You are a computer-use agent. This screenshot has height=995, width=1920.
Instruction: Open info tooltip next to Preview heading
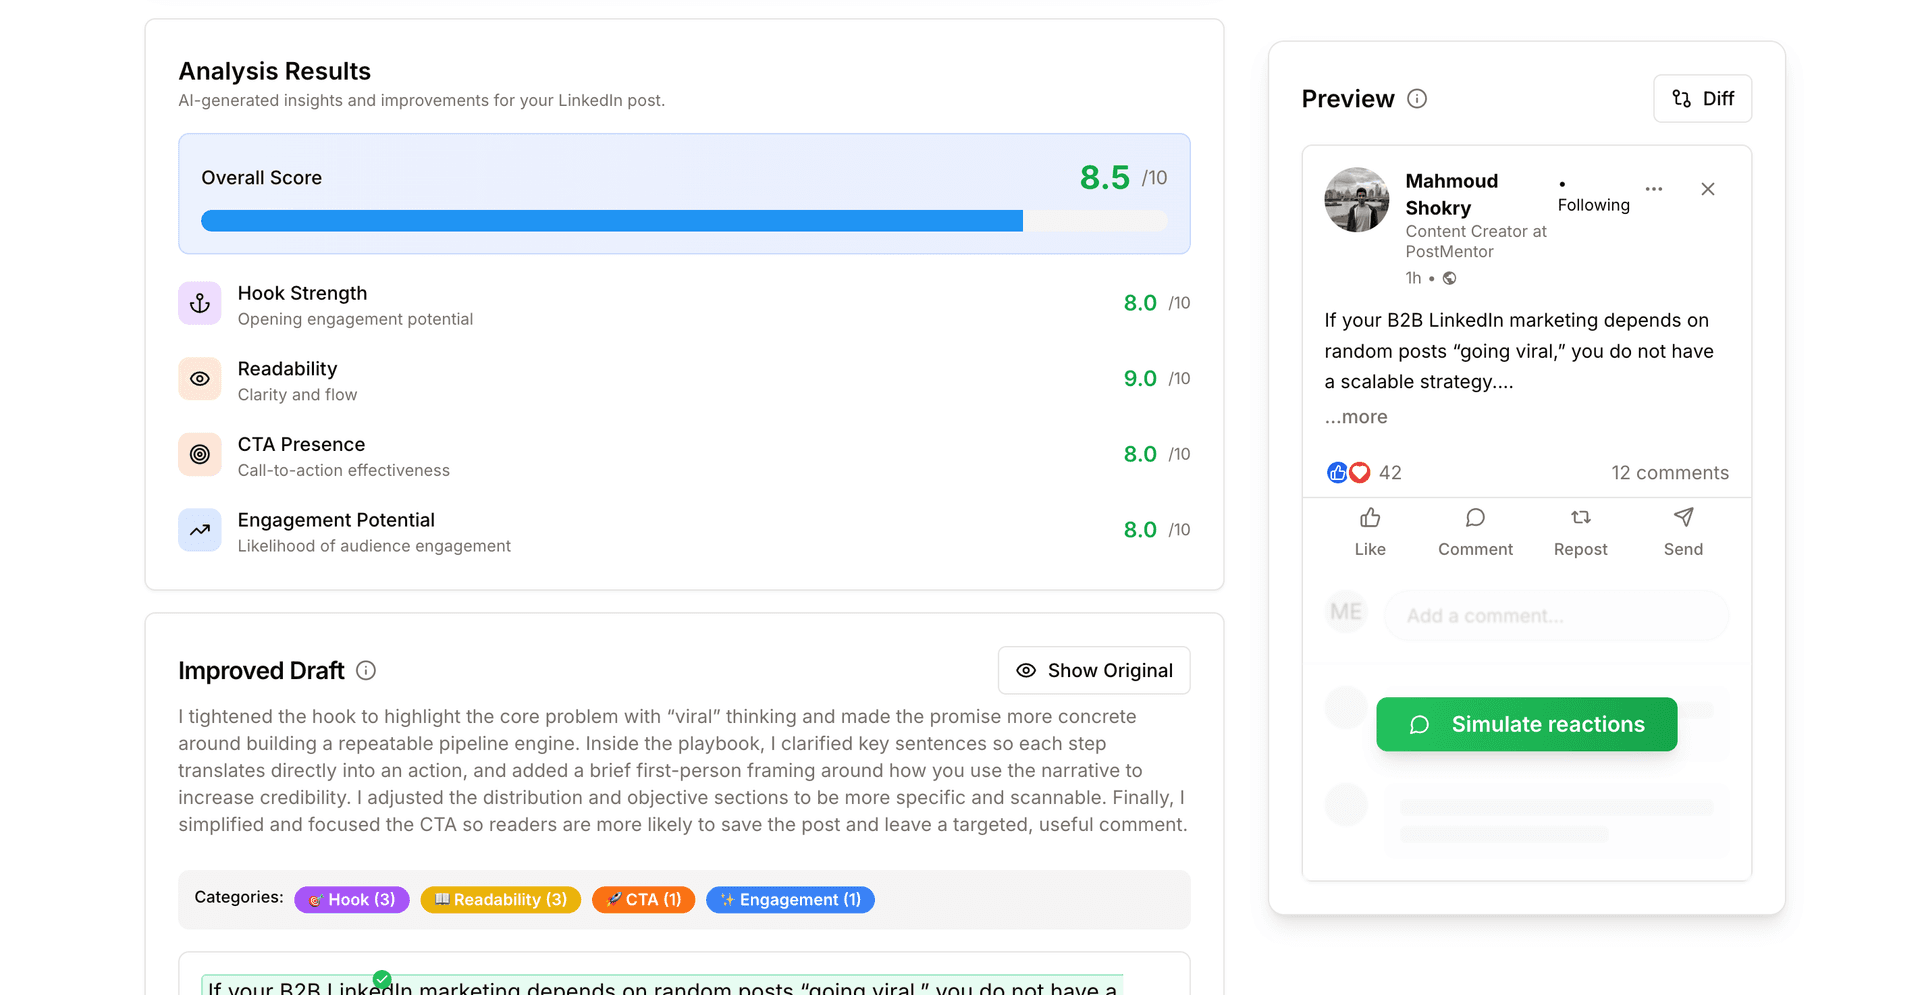[x=1416, y=99]
